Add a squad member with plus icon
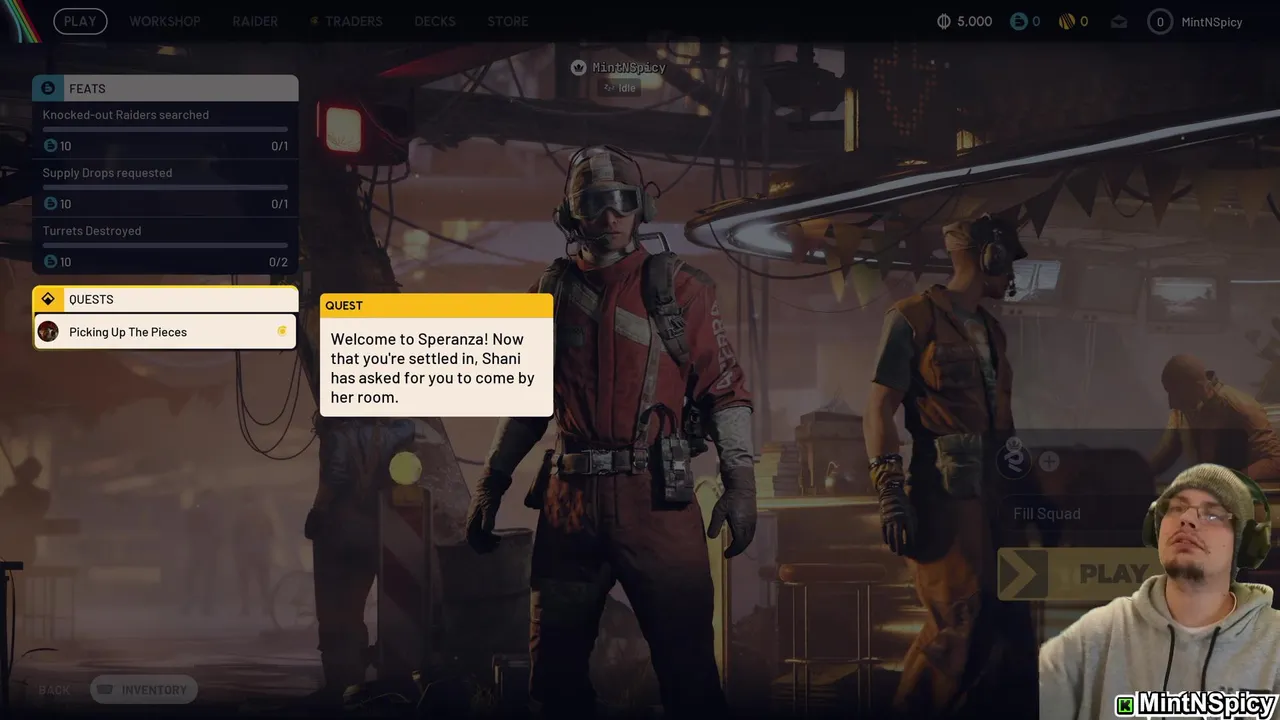The image size is (1280, 720). [x=1049, y=461]
